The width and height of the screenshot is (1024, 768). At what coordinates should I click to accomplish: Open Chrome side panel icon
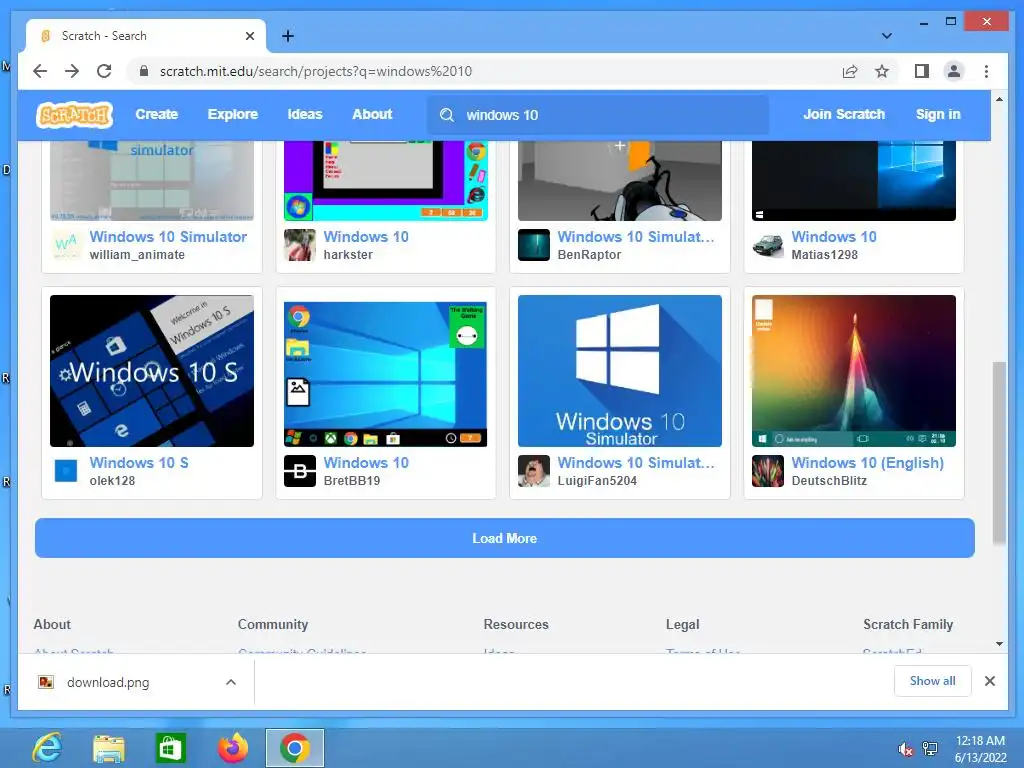(921, 71)
